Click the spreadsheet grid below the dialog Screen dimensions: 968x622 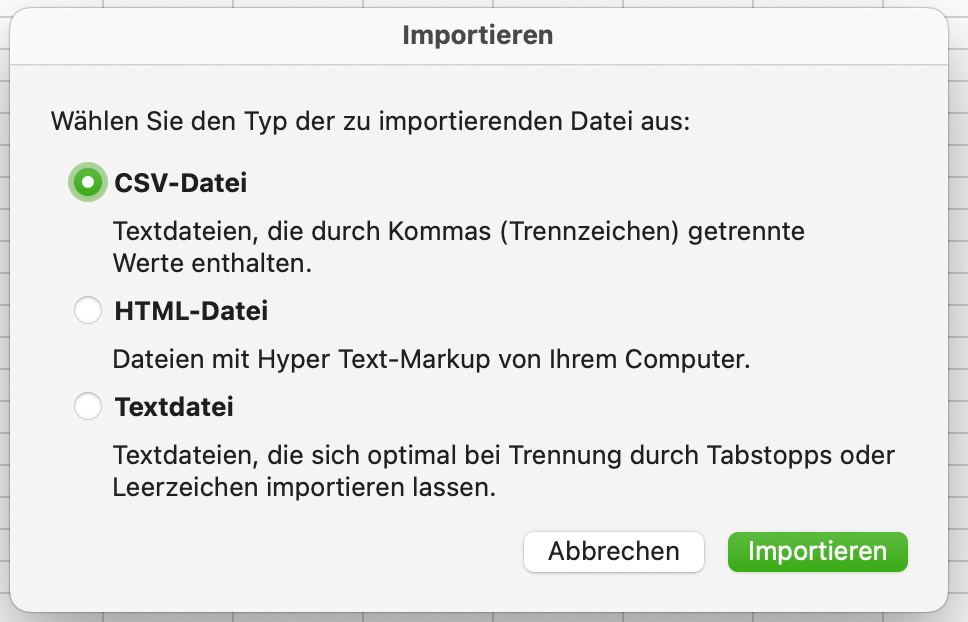[484, 617]
